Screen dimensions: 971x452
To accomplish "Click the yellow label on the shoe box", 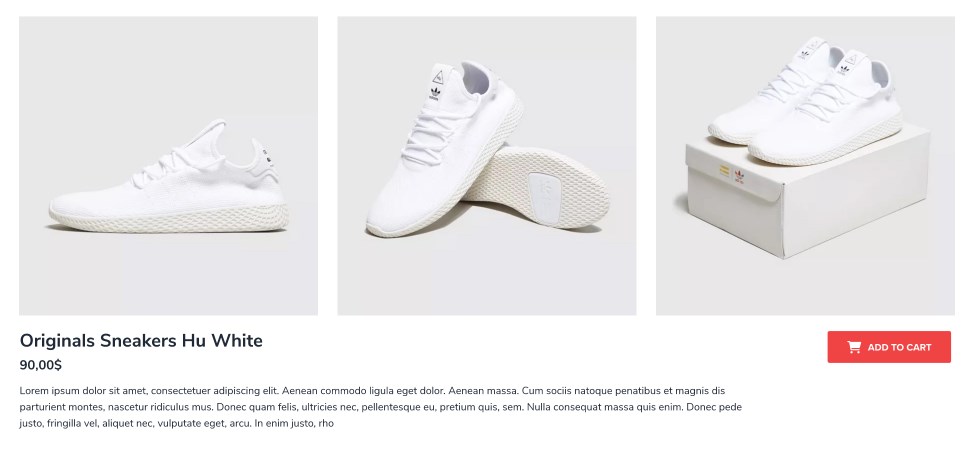I will (724, 170).
